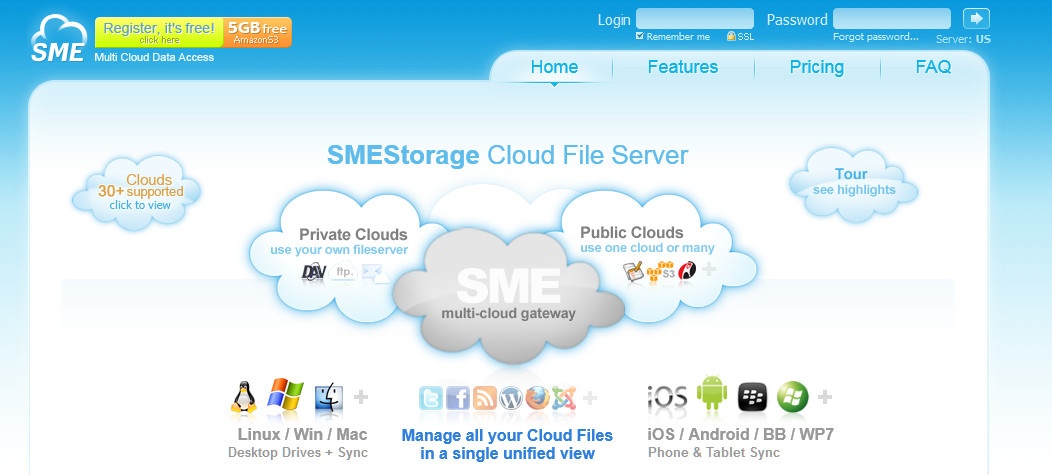Click the Mac Finder icon
The height and width of the screenshot is (475, 1052).
pos(329,399)
